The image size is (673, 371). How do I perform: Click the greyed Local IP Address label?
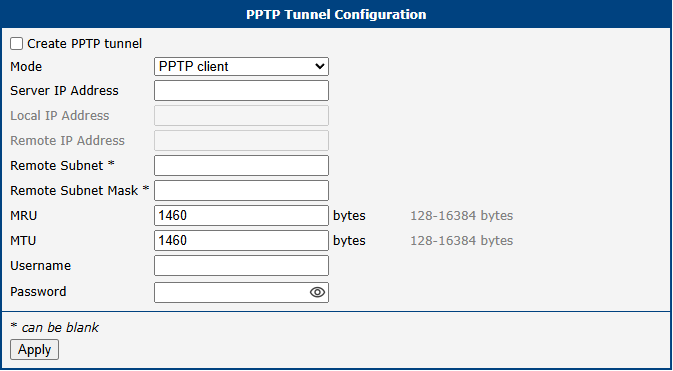(x=60, y=116)
